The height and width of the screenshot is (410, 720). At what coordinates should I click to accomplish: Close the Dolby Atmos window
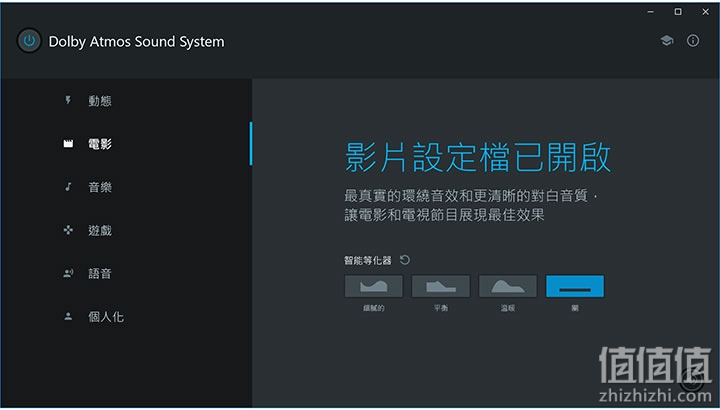point(705,12)
